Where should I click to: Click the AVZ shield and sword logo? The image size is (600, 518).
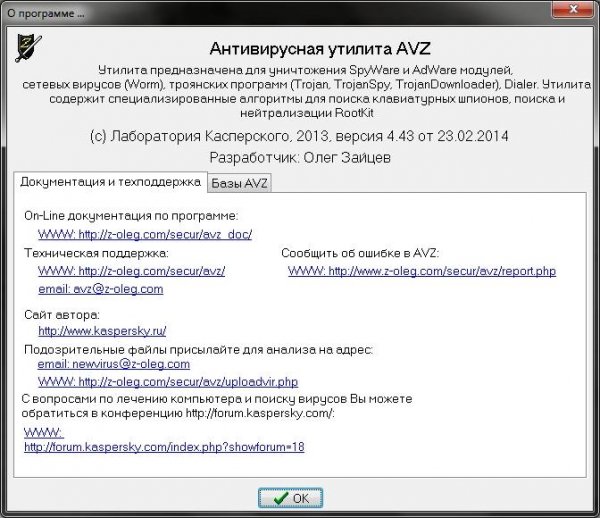[x=28, y=48]
